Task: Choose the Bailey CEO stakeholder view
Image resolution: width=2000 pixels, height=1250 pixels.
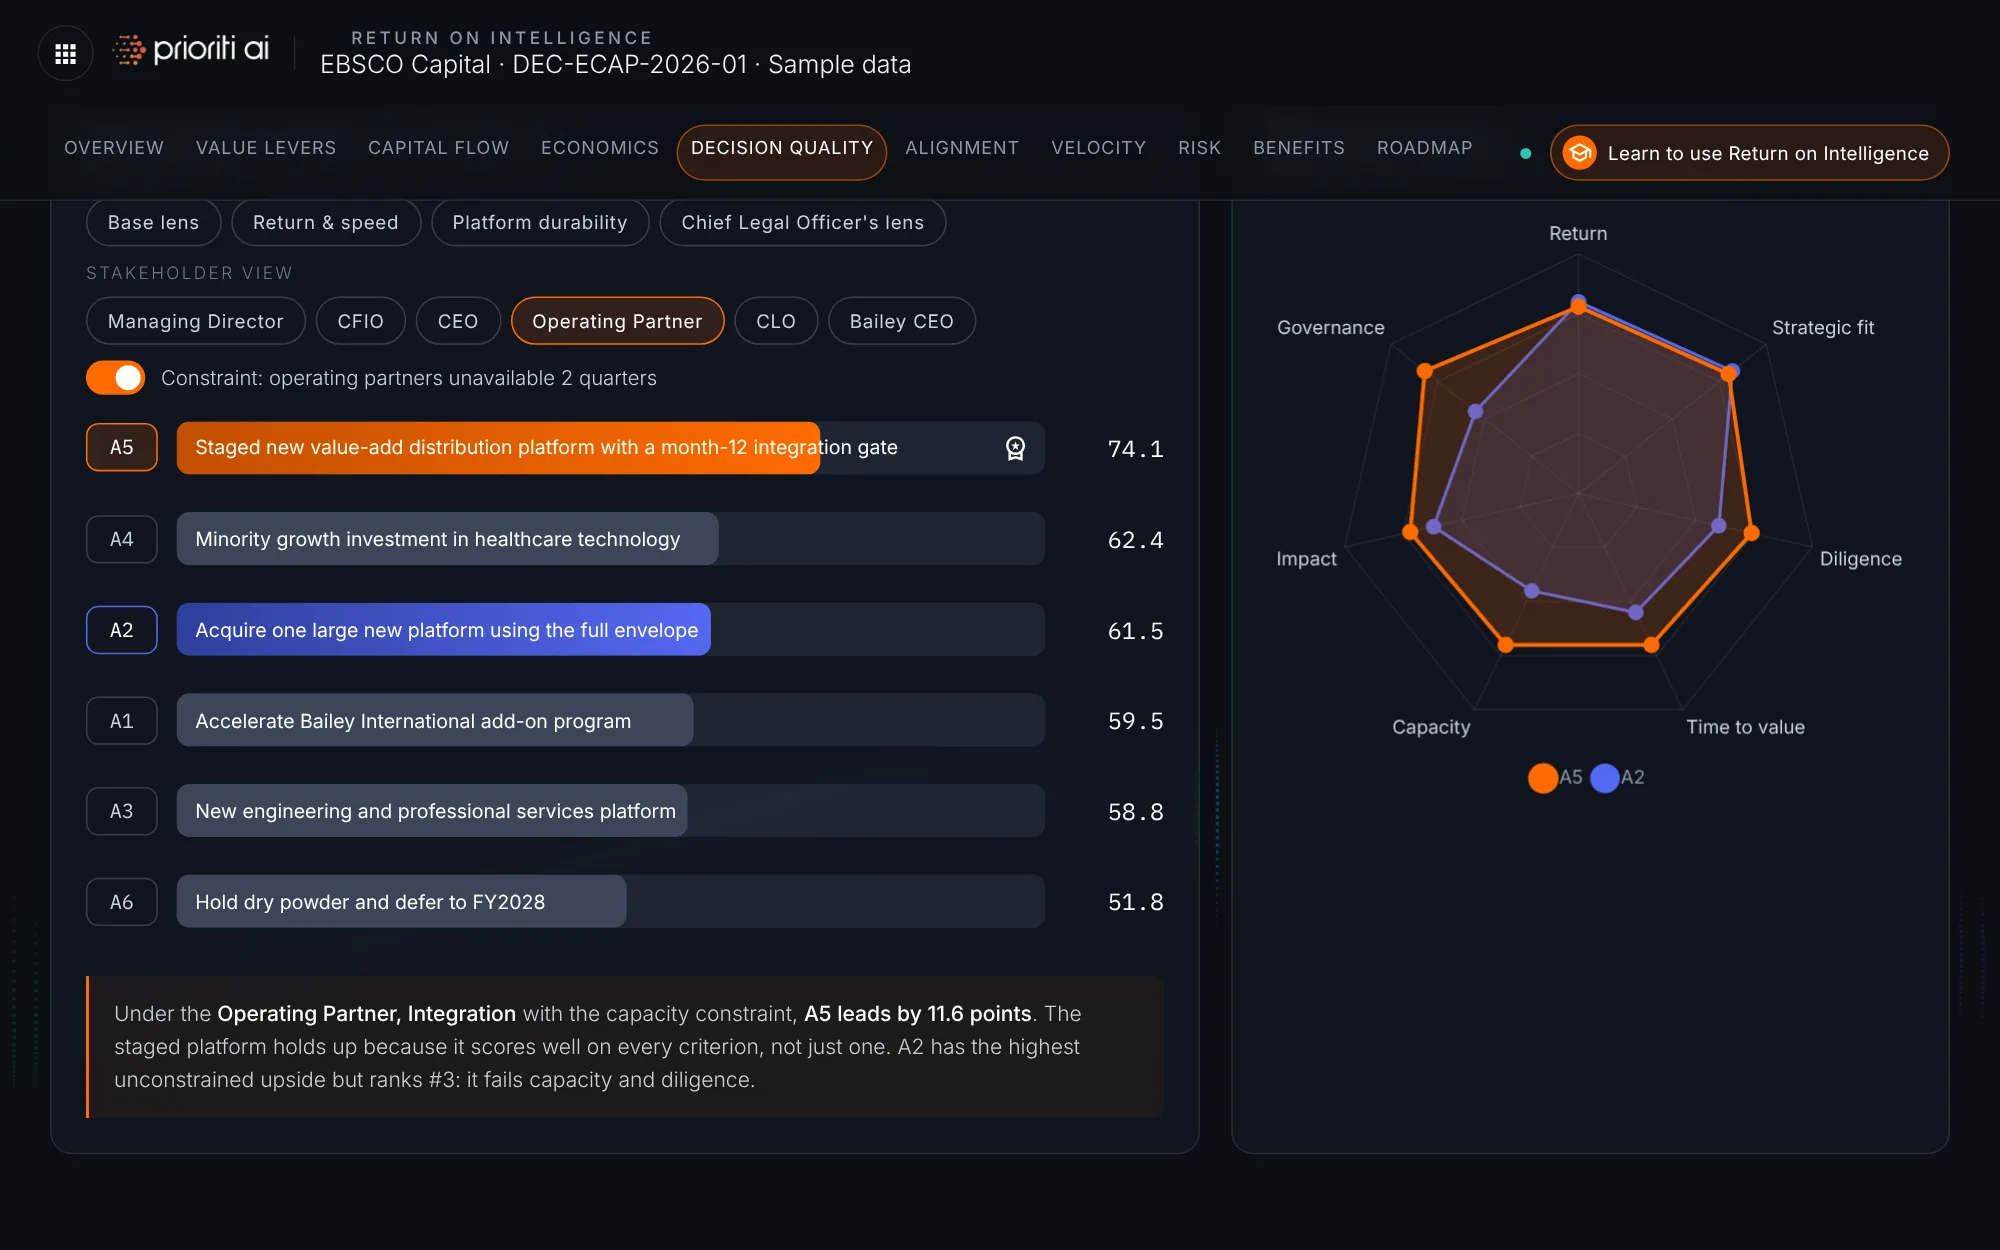Action: coord(901,321)
